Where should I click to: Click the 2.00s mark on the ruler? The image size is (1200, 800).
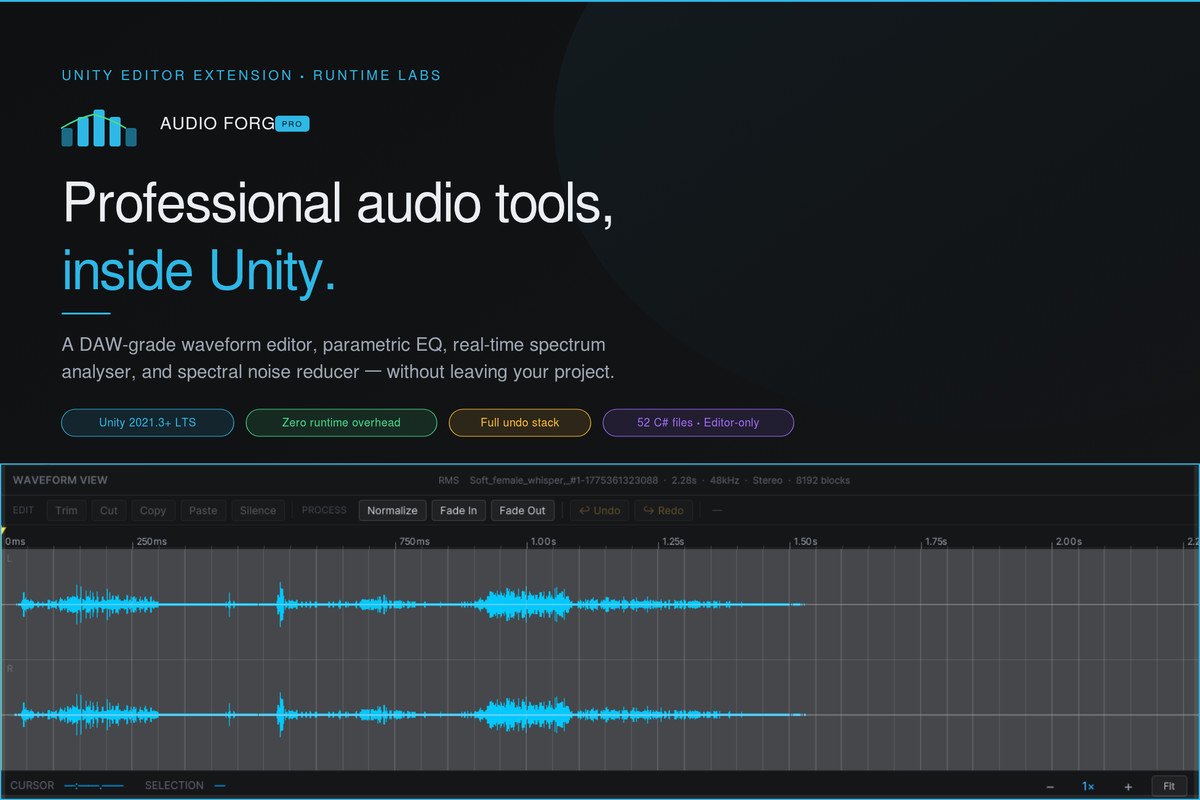(1068, 541)
